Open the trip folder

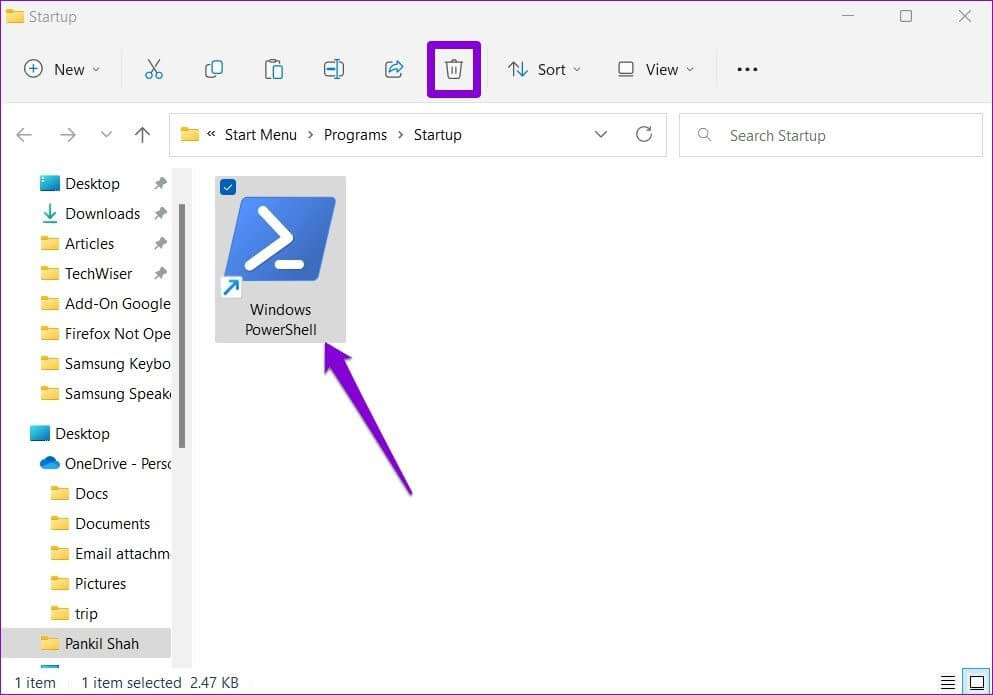click(86, 613)
